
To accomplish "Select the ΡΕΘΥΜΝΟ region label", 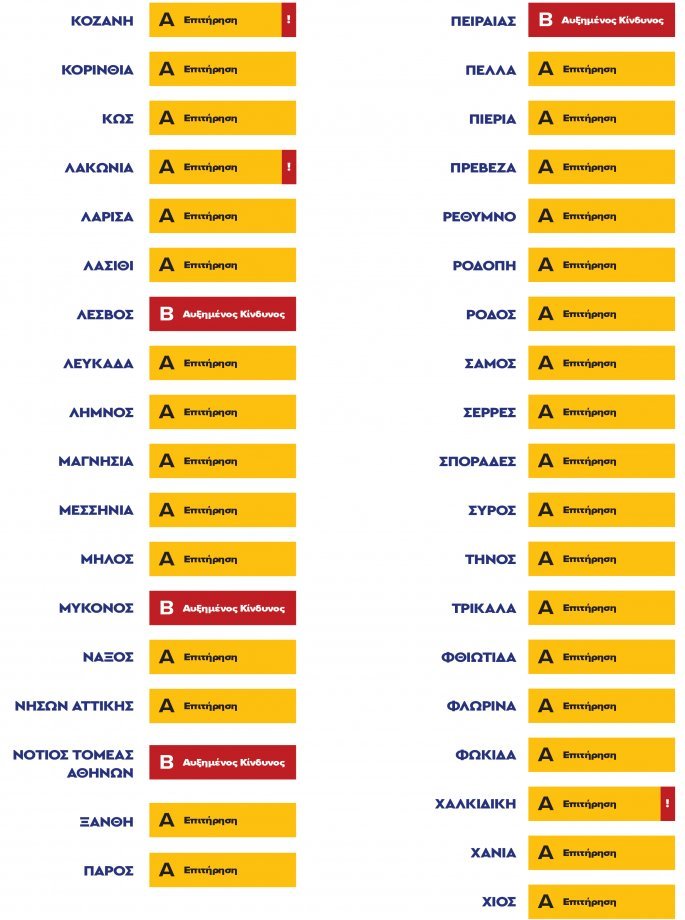I will point(480,216).
